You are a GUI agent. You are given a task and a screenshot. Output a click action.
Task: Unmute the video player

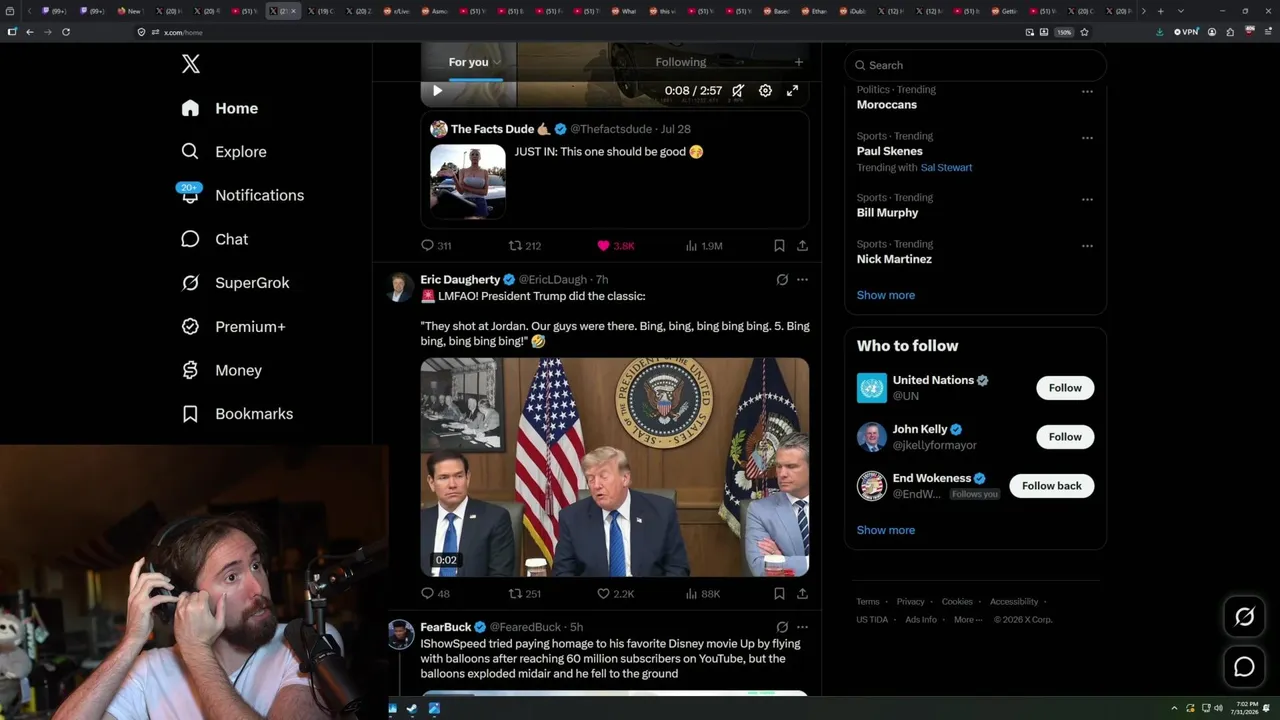tap(738, 91)
